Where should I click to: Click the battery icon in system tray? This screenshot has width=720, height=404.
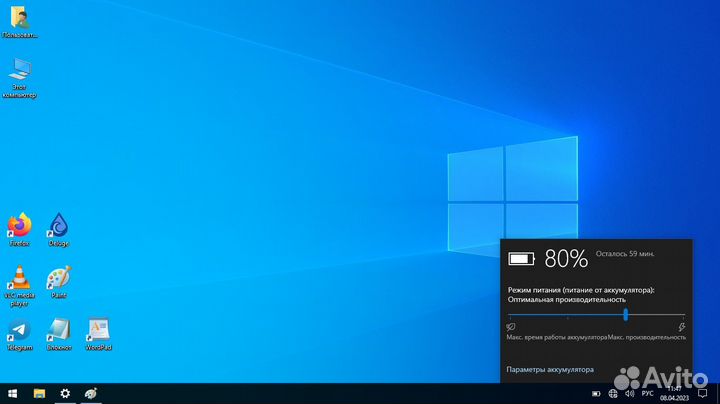(x=596, y=393)
